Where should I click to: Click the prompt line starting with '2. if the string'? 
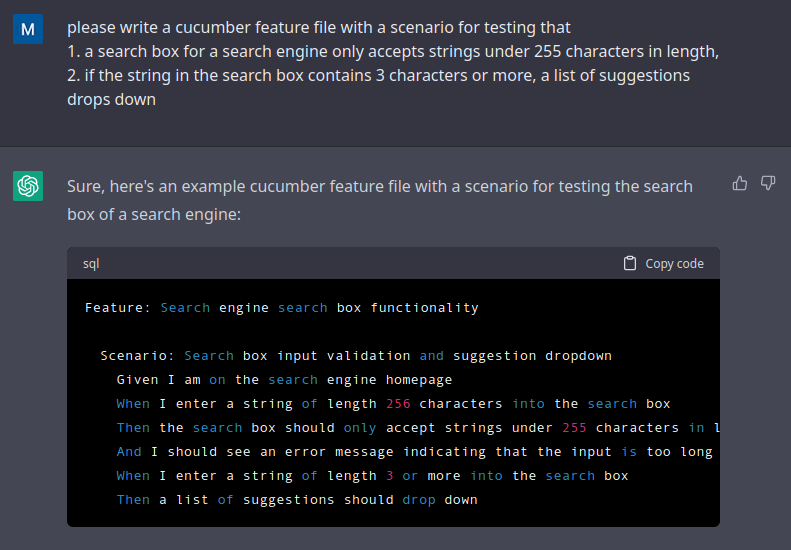coord(378,76)
